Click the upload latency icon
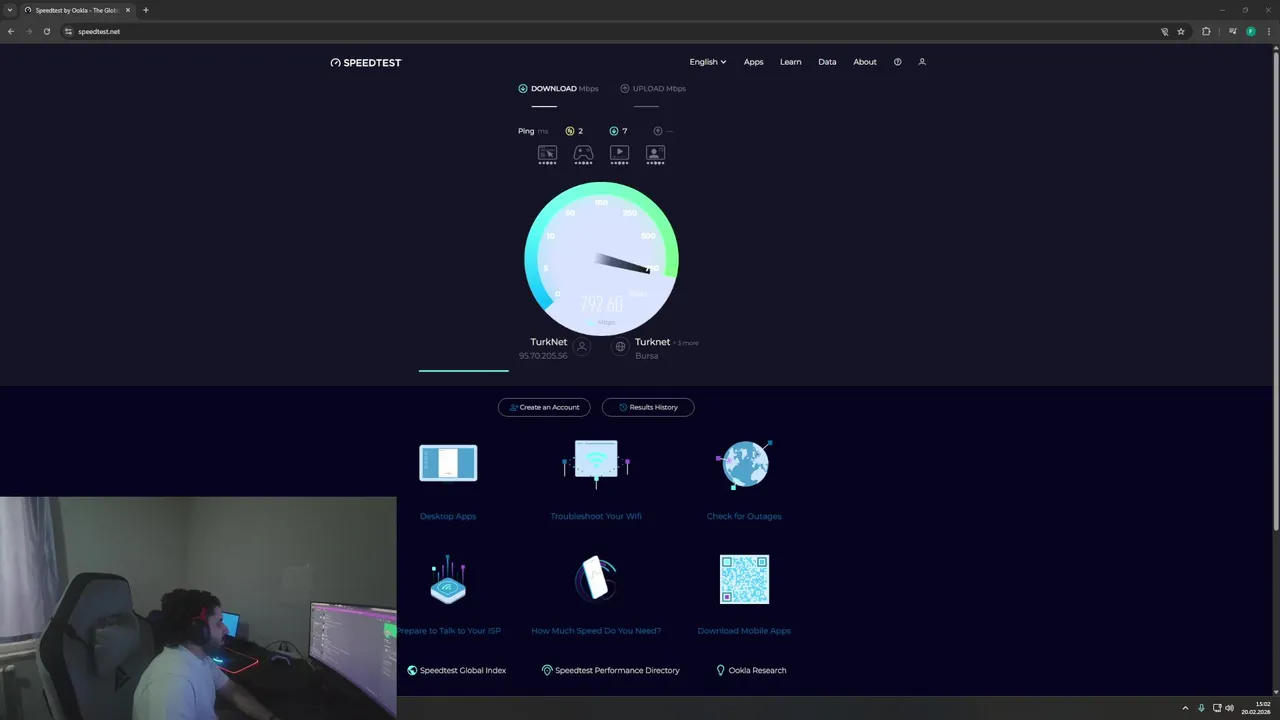 [x=658, y=131]
